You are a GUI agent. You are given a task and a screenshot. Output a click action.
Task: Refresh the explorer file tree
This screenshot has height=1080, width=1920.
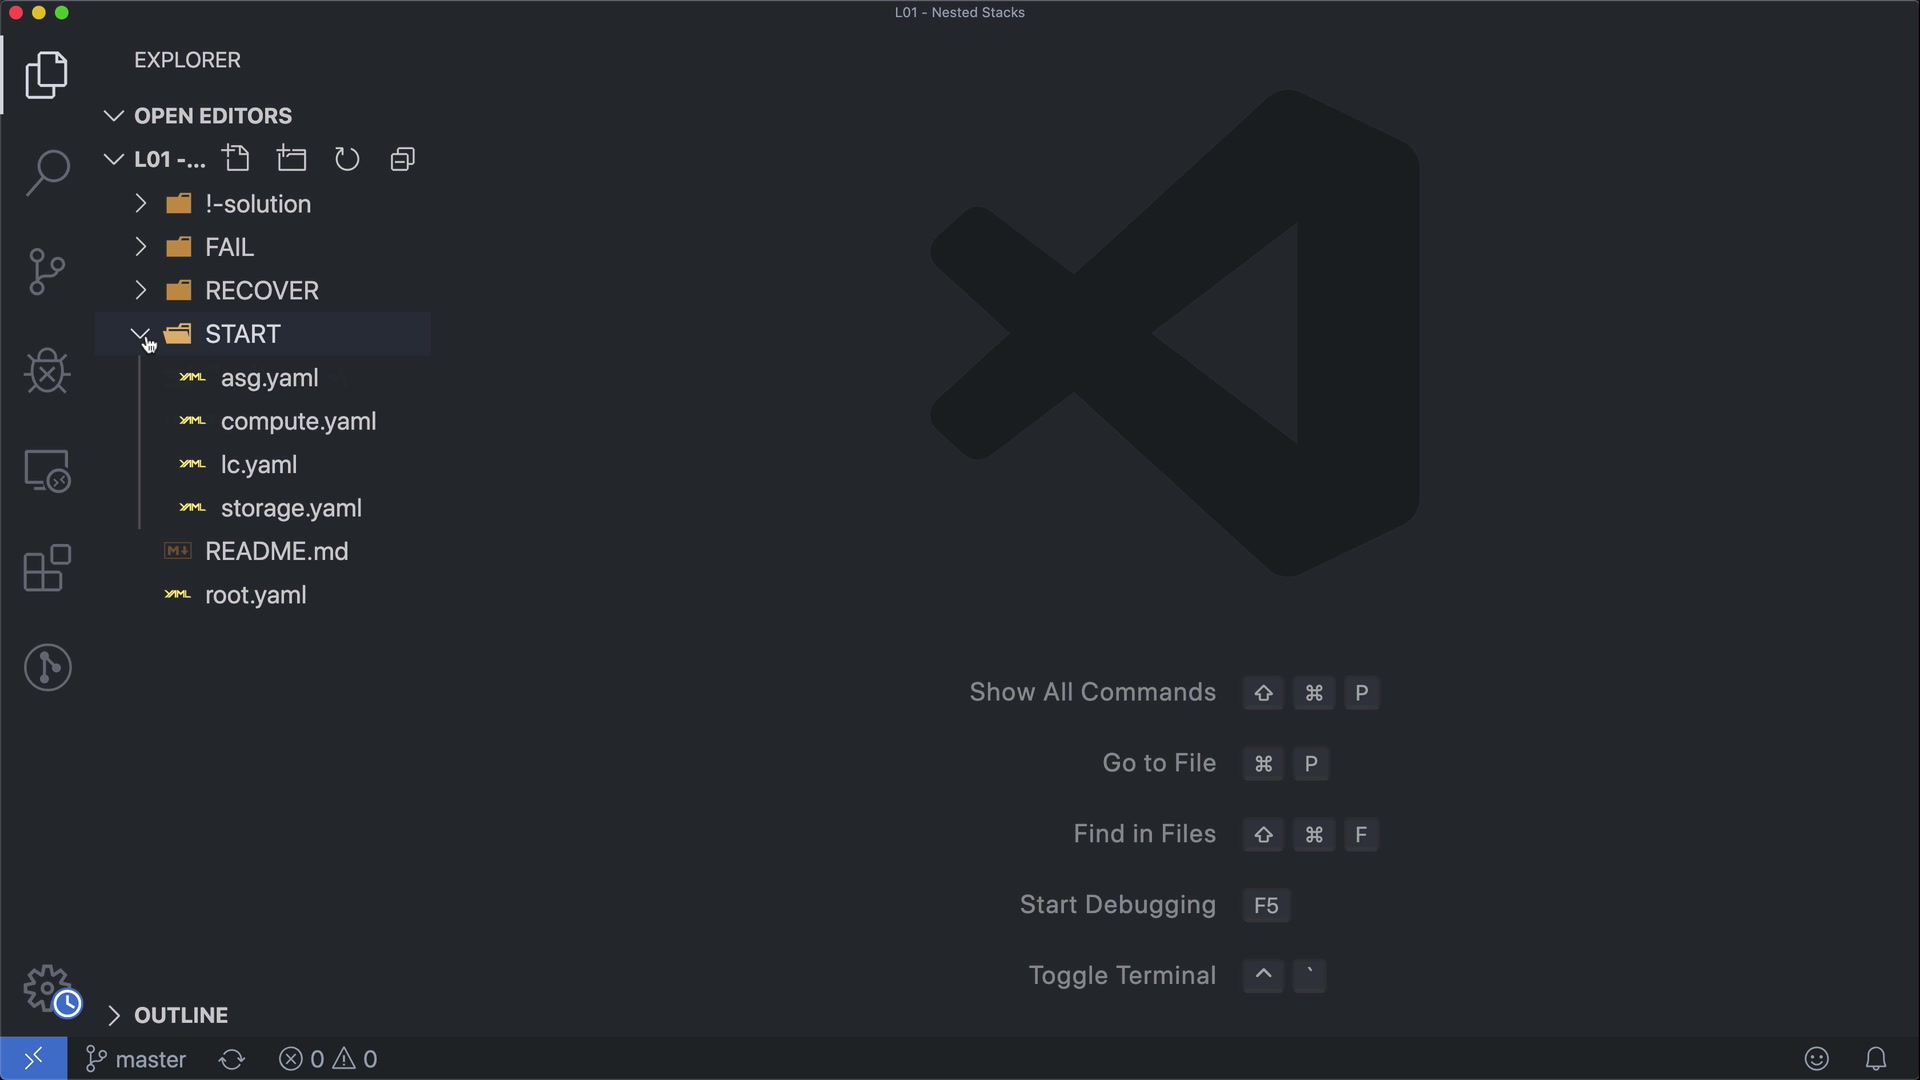pyautogui.click(x=347, y=159)
